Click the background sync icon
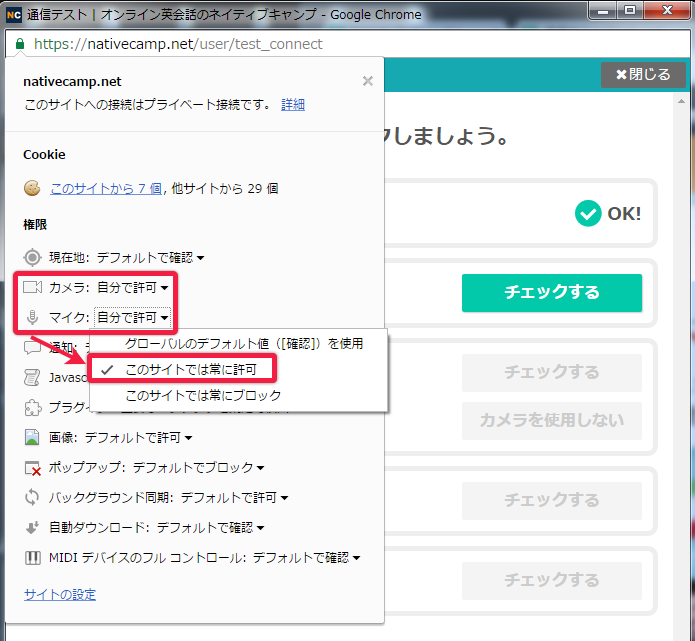This screenshot has height=641, width=695. coord(32,497)
